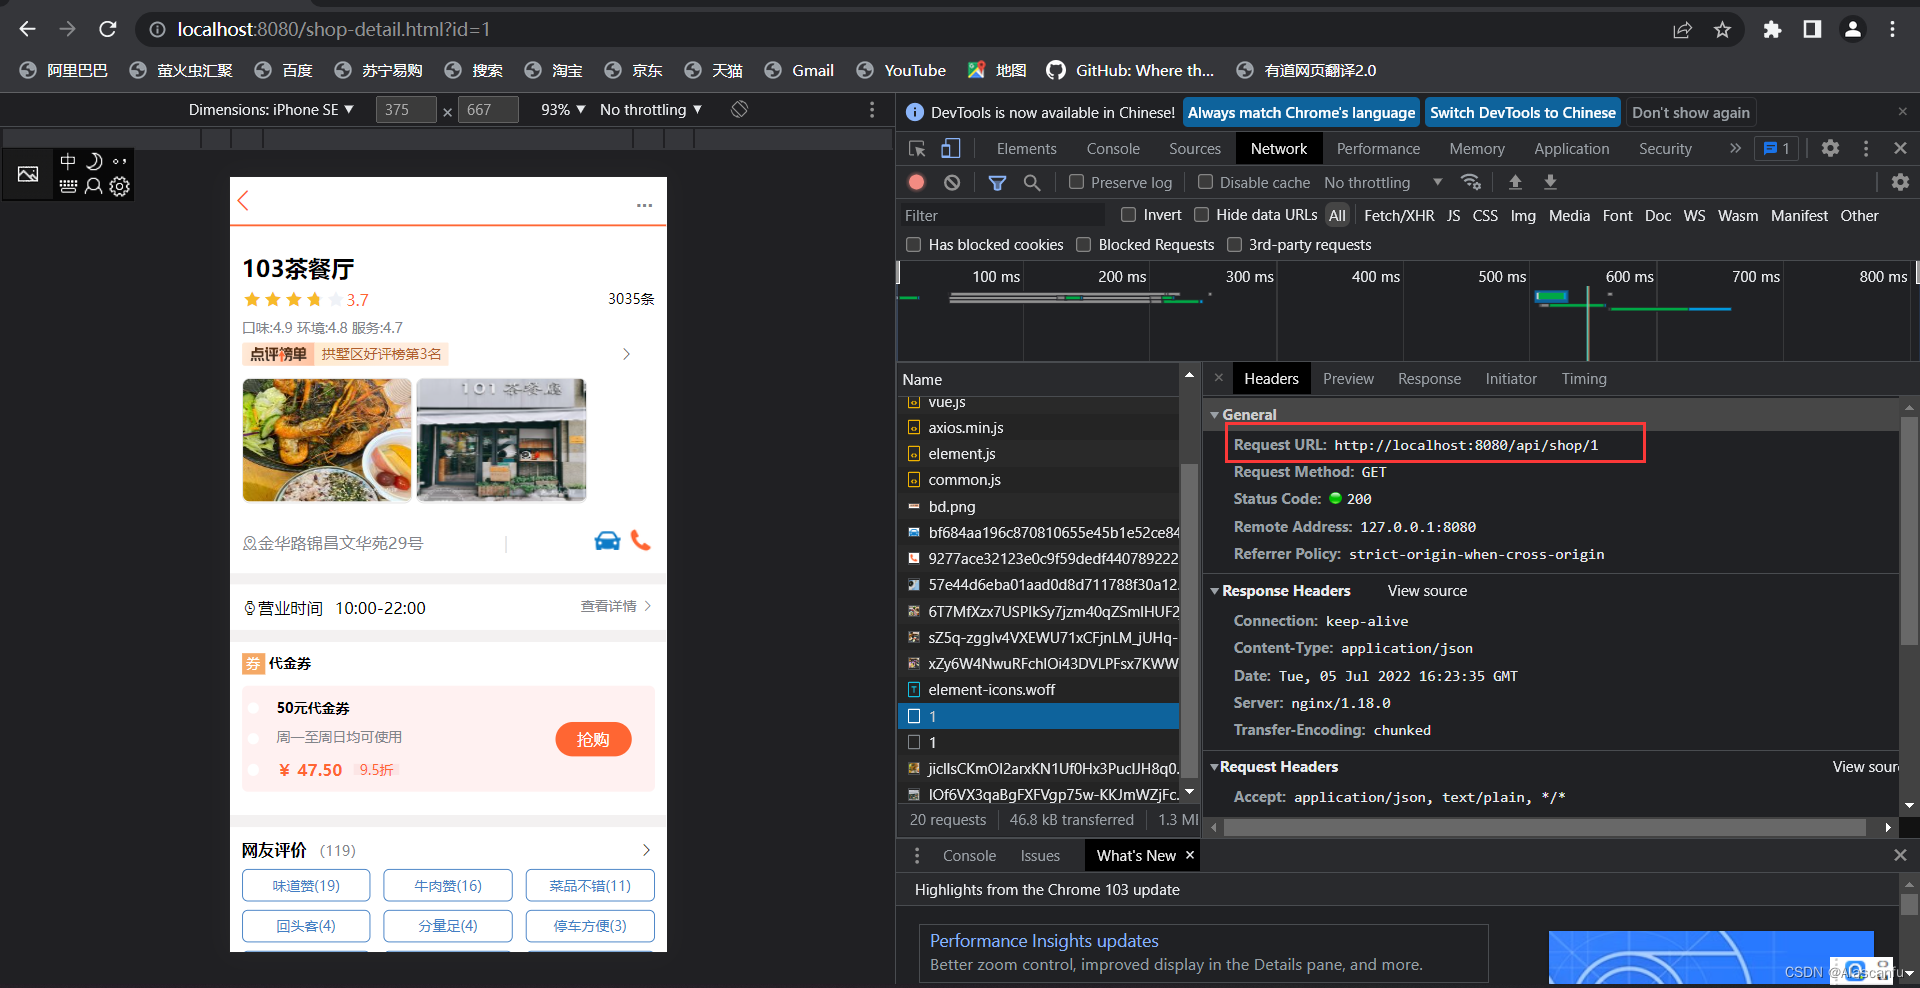Click View source link in Response Headers

[x=1427, y=591]
